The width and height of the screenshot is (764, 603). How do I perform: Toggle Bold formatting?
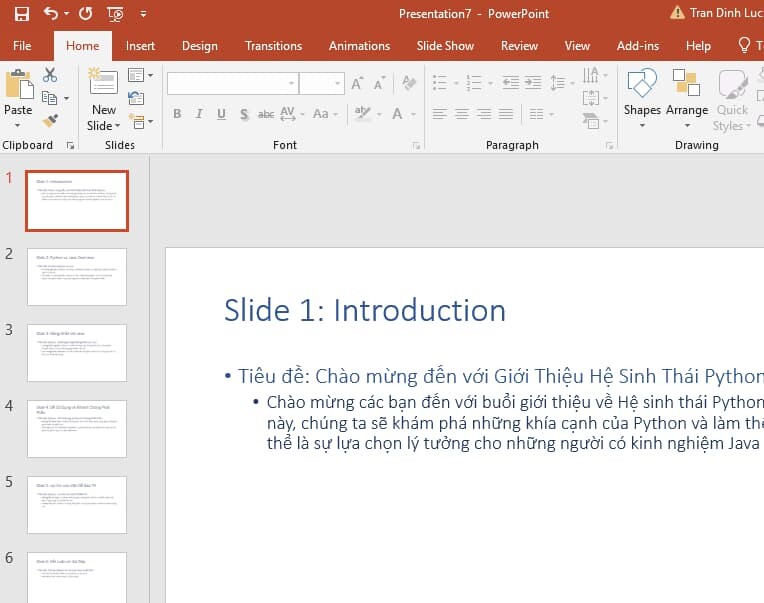point(177,114)
